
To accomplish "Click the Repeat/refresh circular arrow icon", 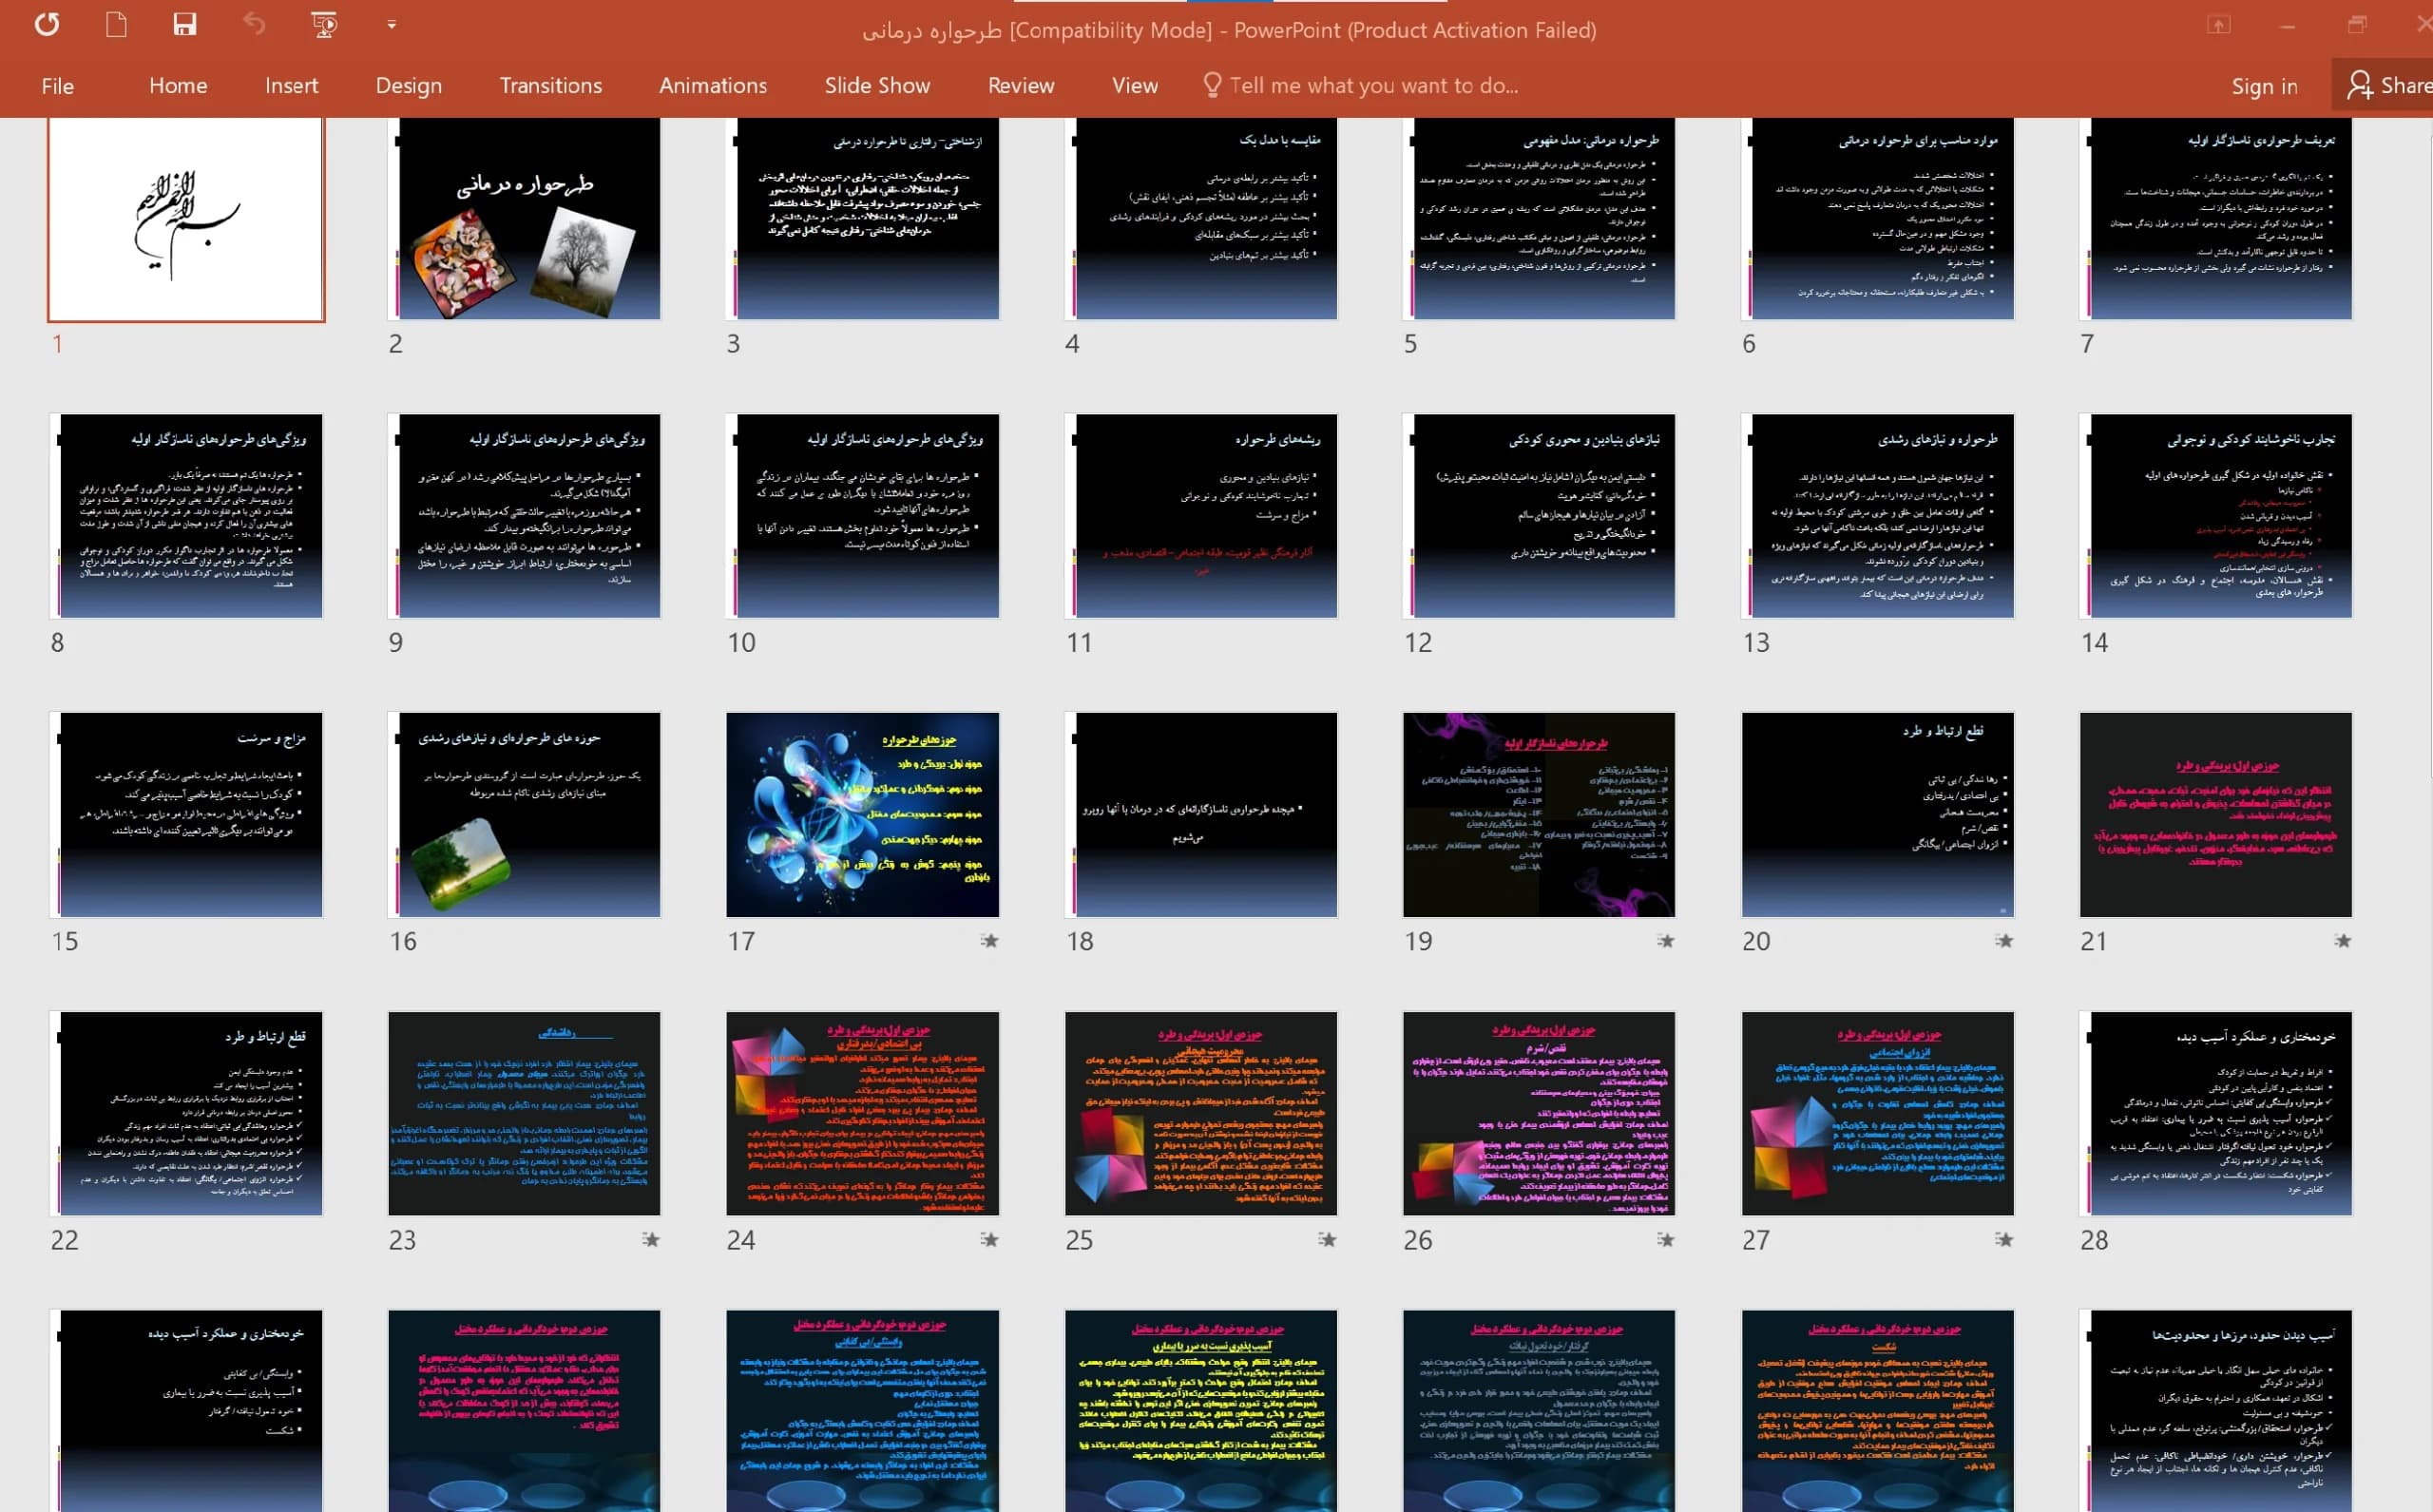I will (47, 25).
